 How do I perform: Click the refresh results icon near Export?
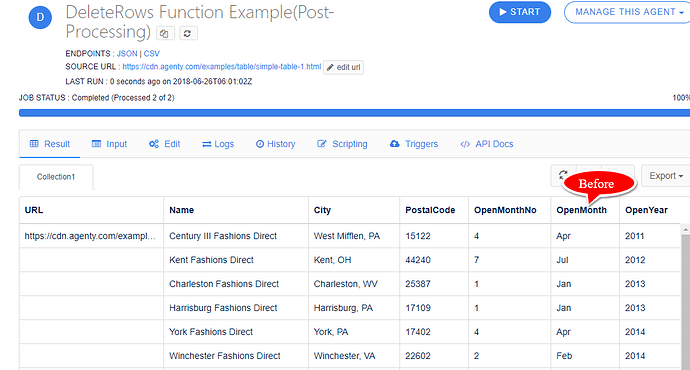pyautogui.click(x=563, y=175)
